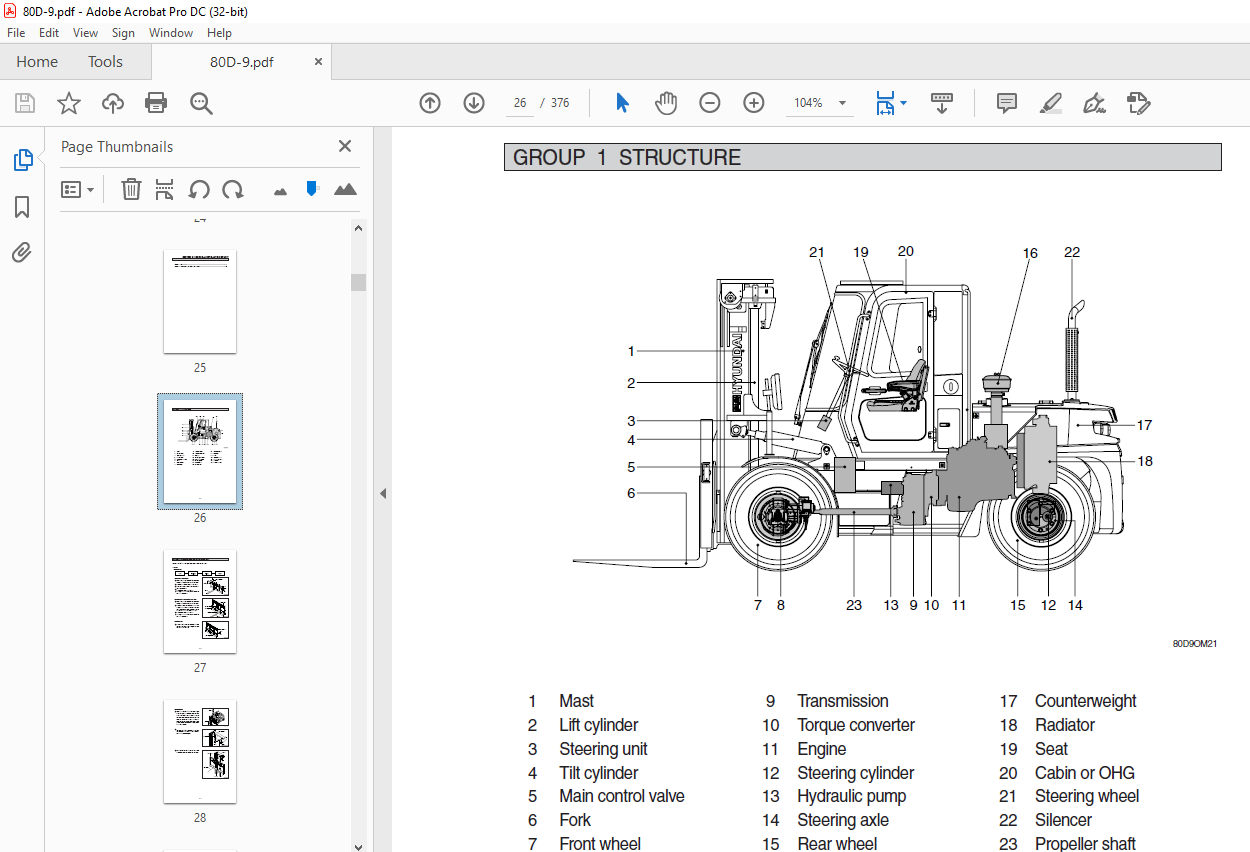Click the icon right of the trash
The image size is (1250, 852).
pyautogui.click(x=165, y=189)
